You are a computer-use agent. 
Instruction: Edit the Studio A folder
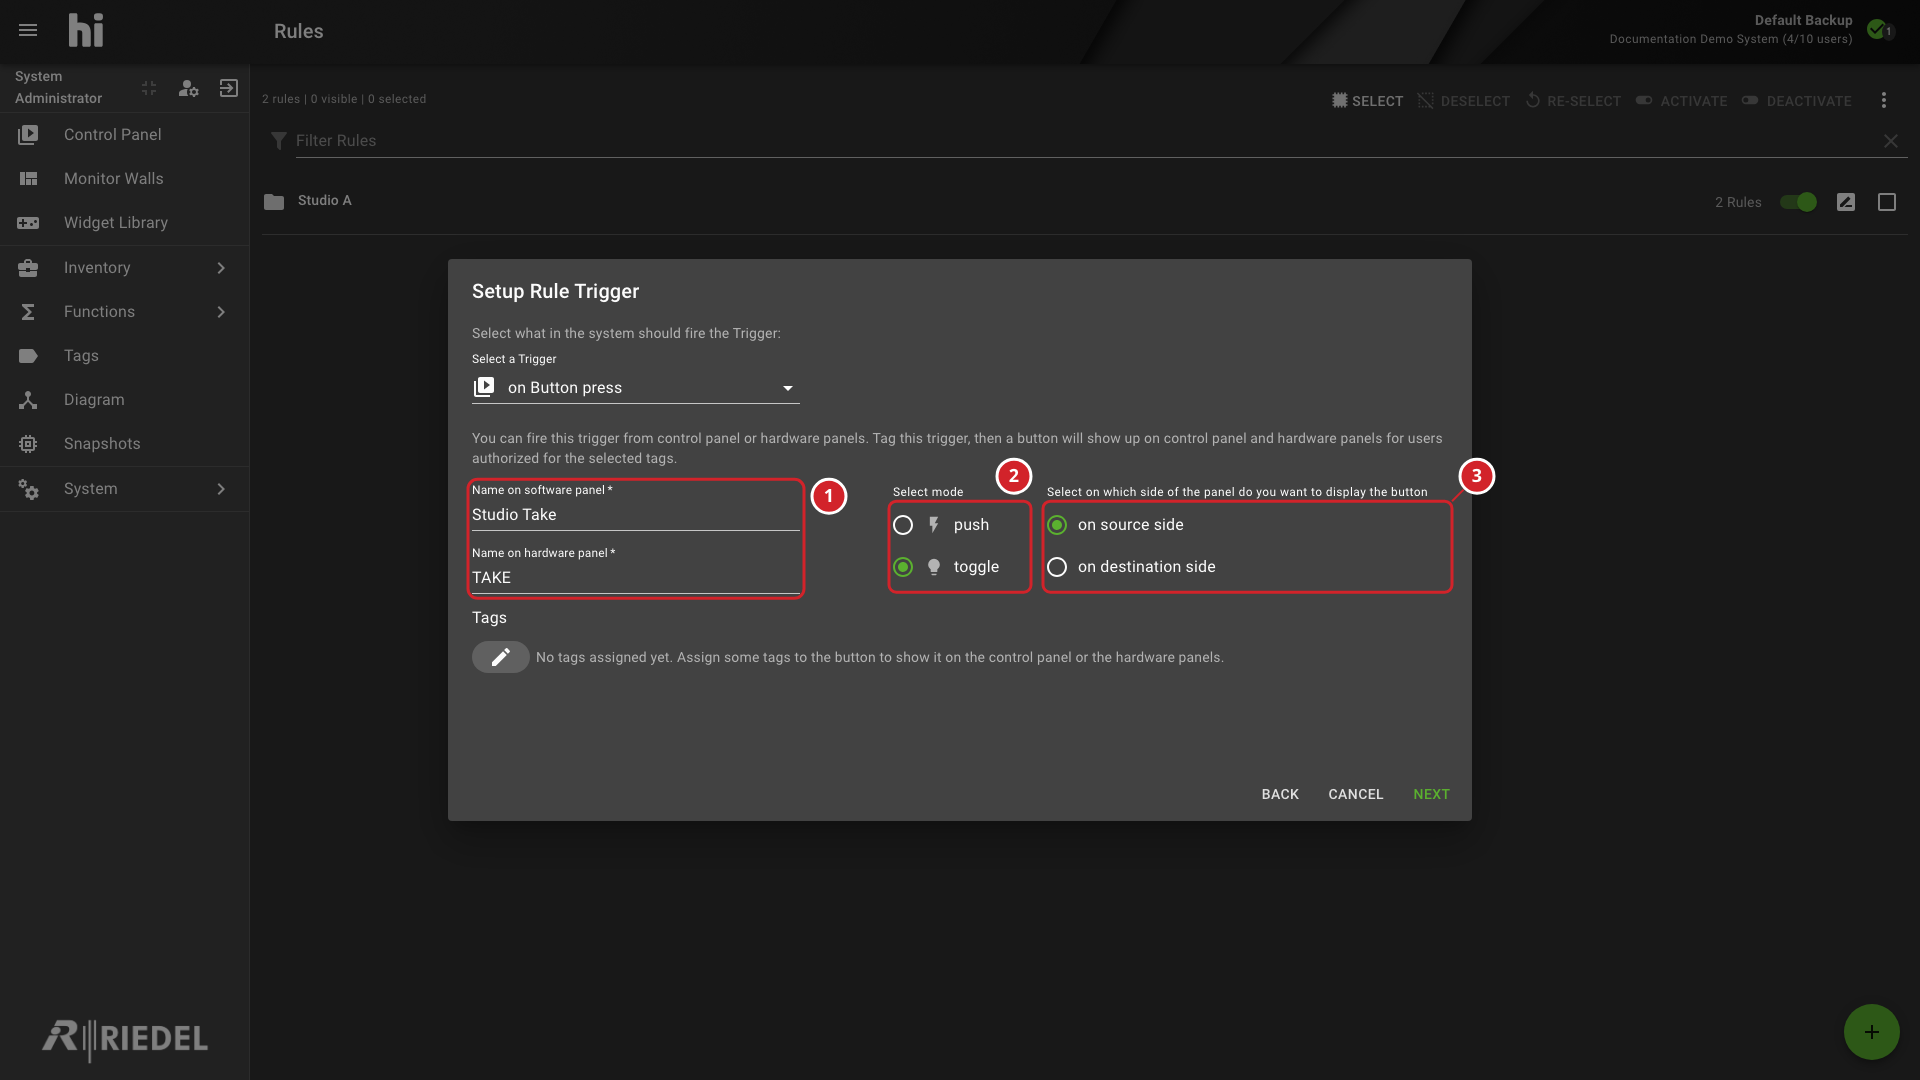coord(1846,202)
